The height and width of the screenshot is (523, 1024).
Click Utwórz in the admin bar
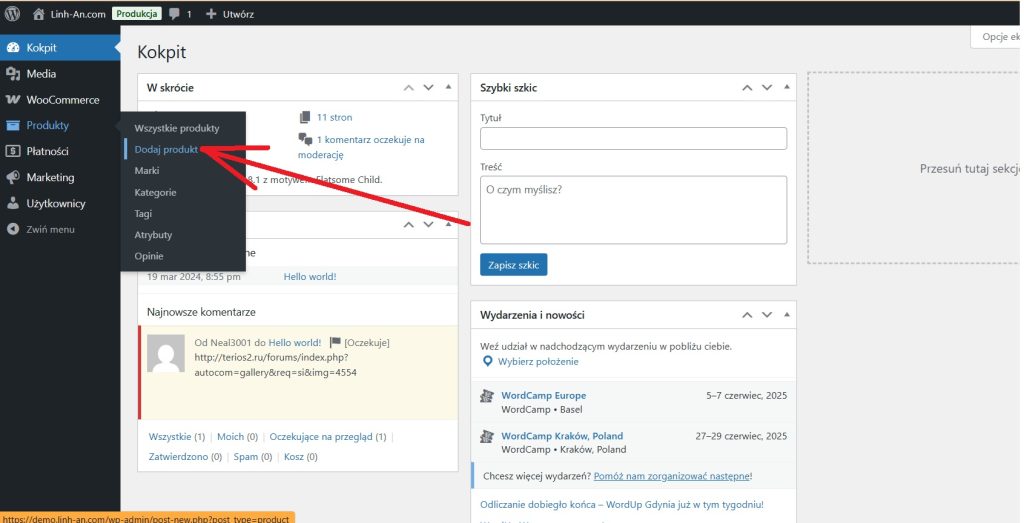click(238, 14)
